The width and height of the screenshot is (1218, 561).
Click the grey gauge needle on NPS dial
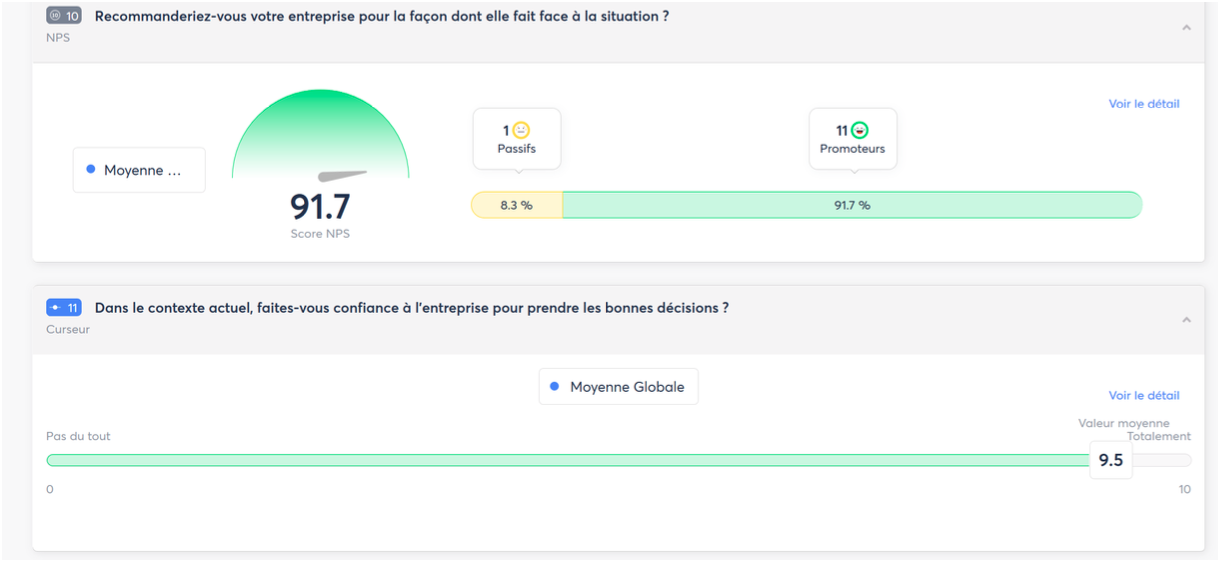(343, 176)
